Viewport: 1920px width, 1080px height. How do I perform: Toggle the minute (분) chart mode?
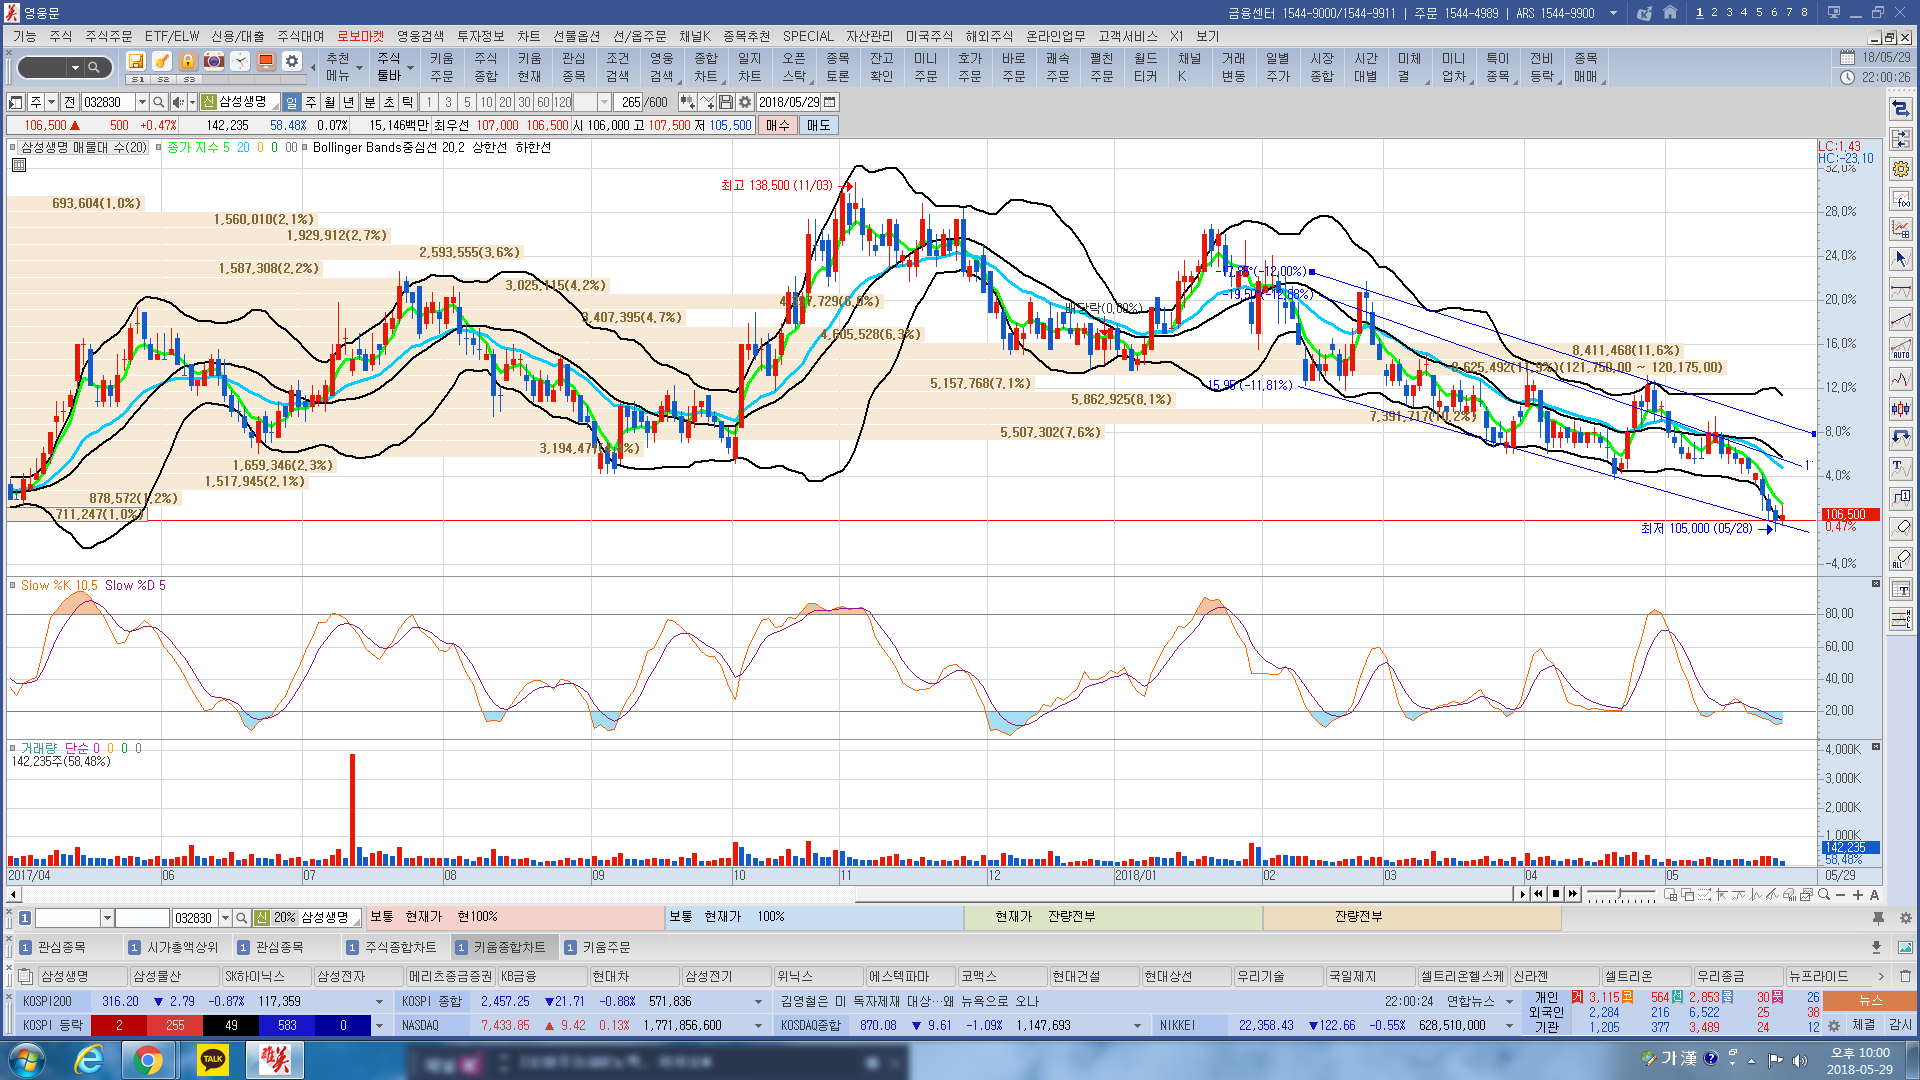[x=369, y=102]
